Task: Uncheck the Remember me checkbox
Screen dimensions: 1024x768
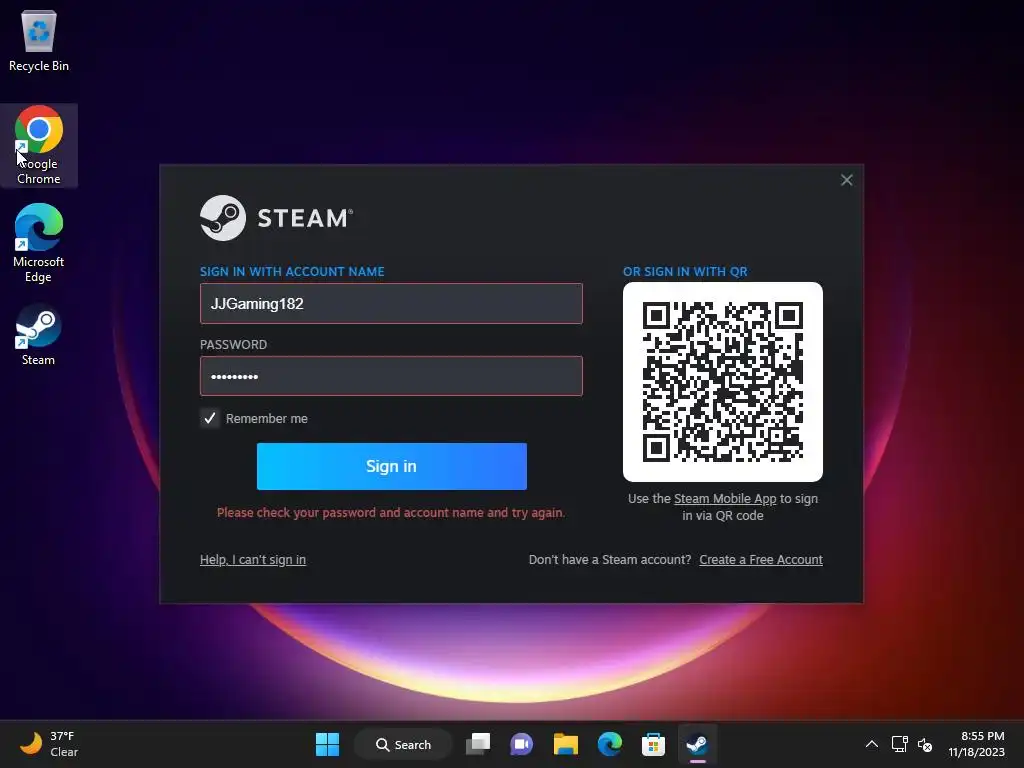Action: [x=210, y=419]
